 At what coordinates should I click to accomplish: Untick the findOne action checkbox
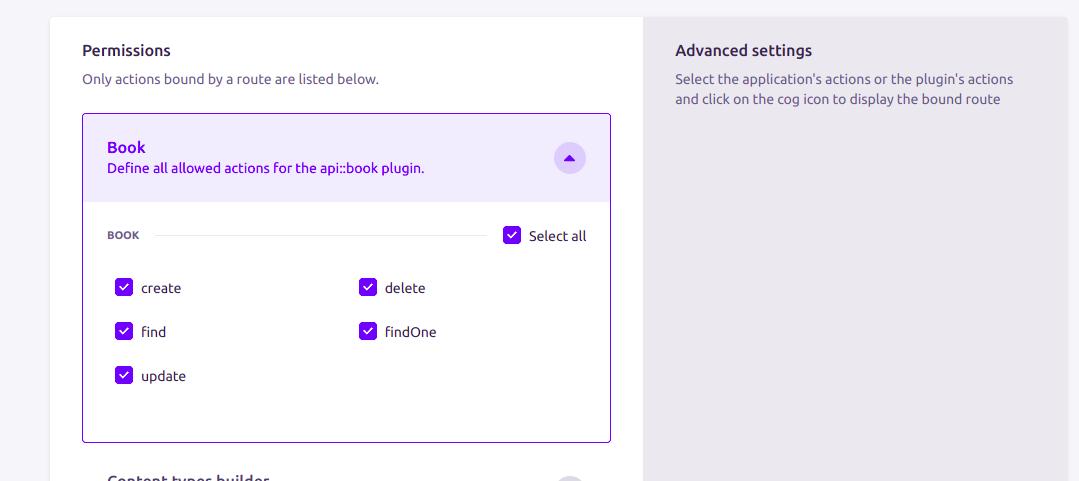368,331
